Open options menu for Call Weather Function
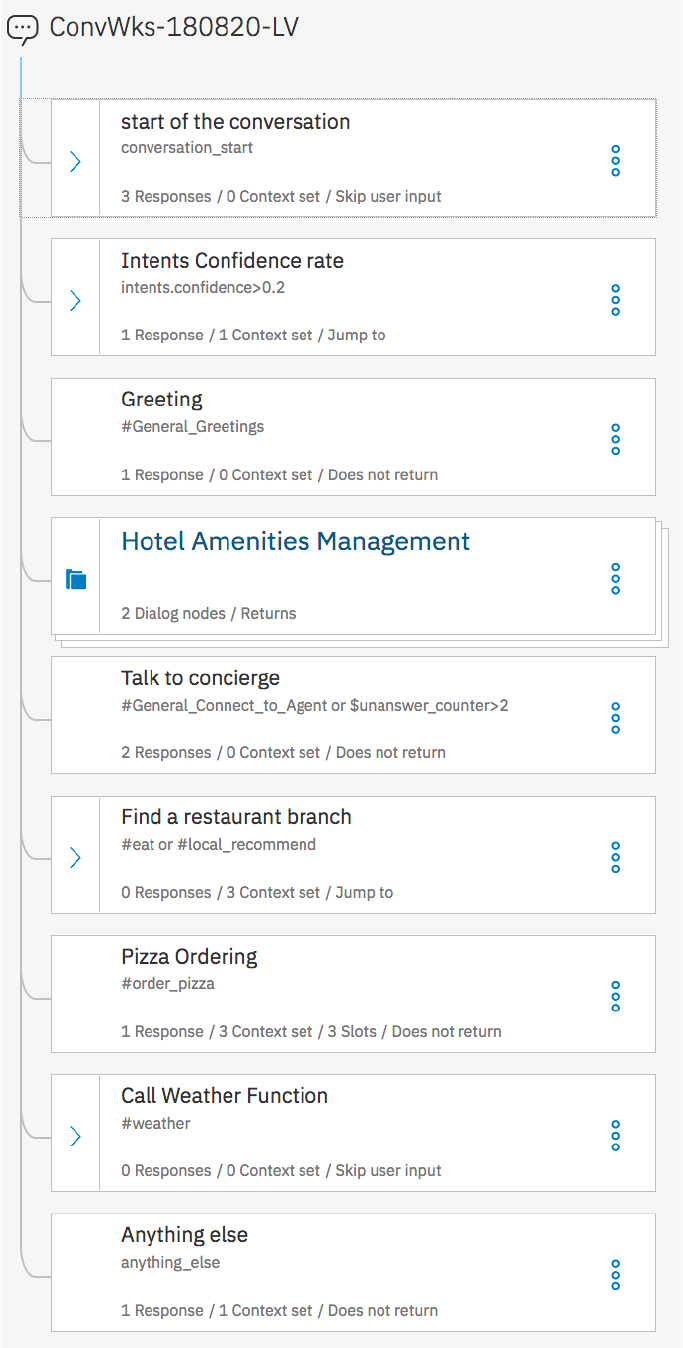Image resolution: width=683 pixels, height=1348 pixels. (x=615, y=1135)
